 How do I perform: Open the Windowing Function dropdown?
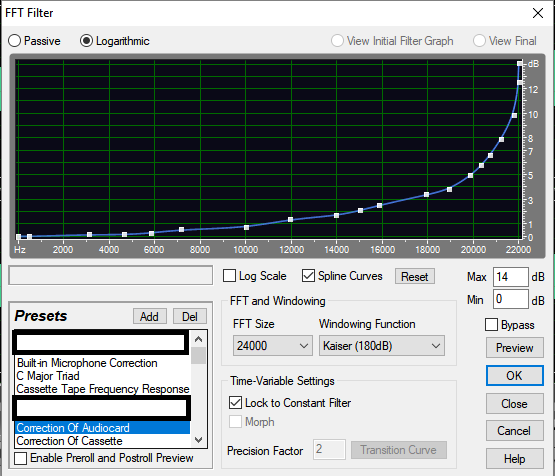[x=382, y=345]
